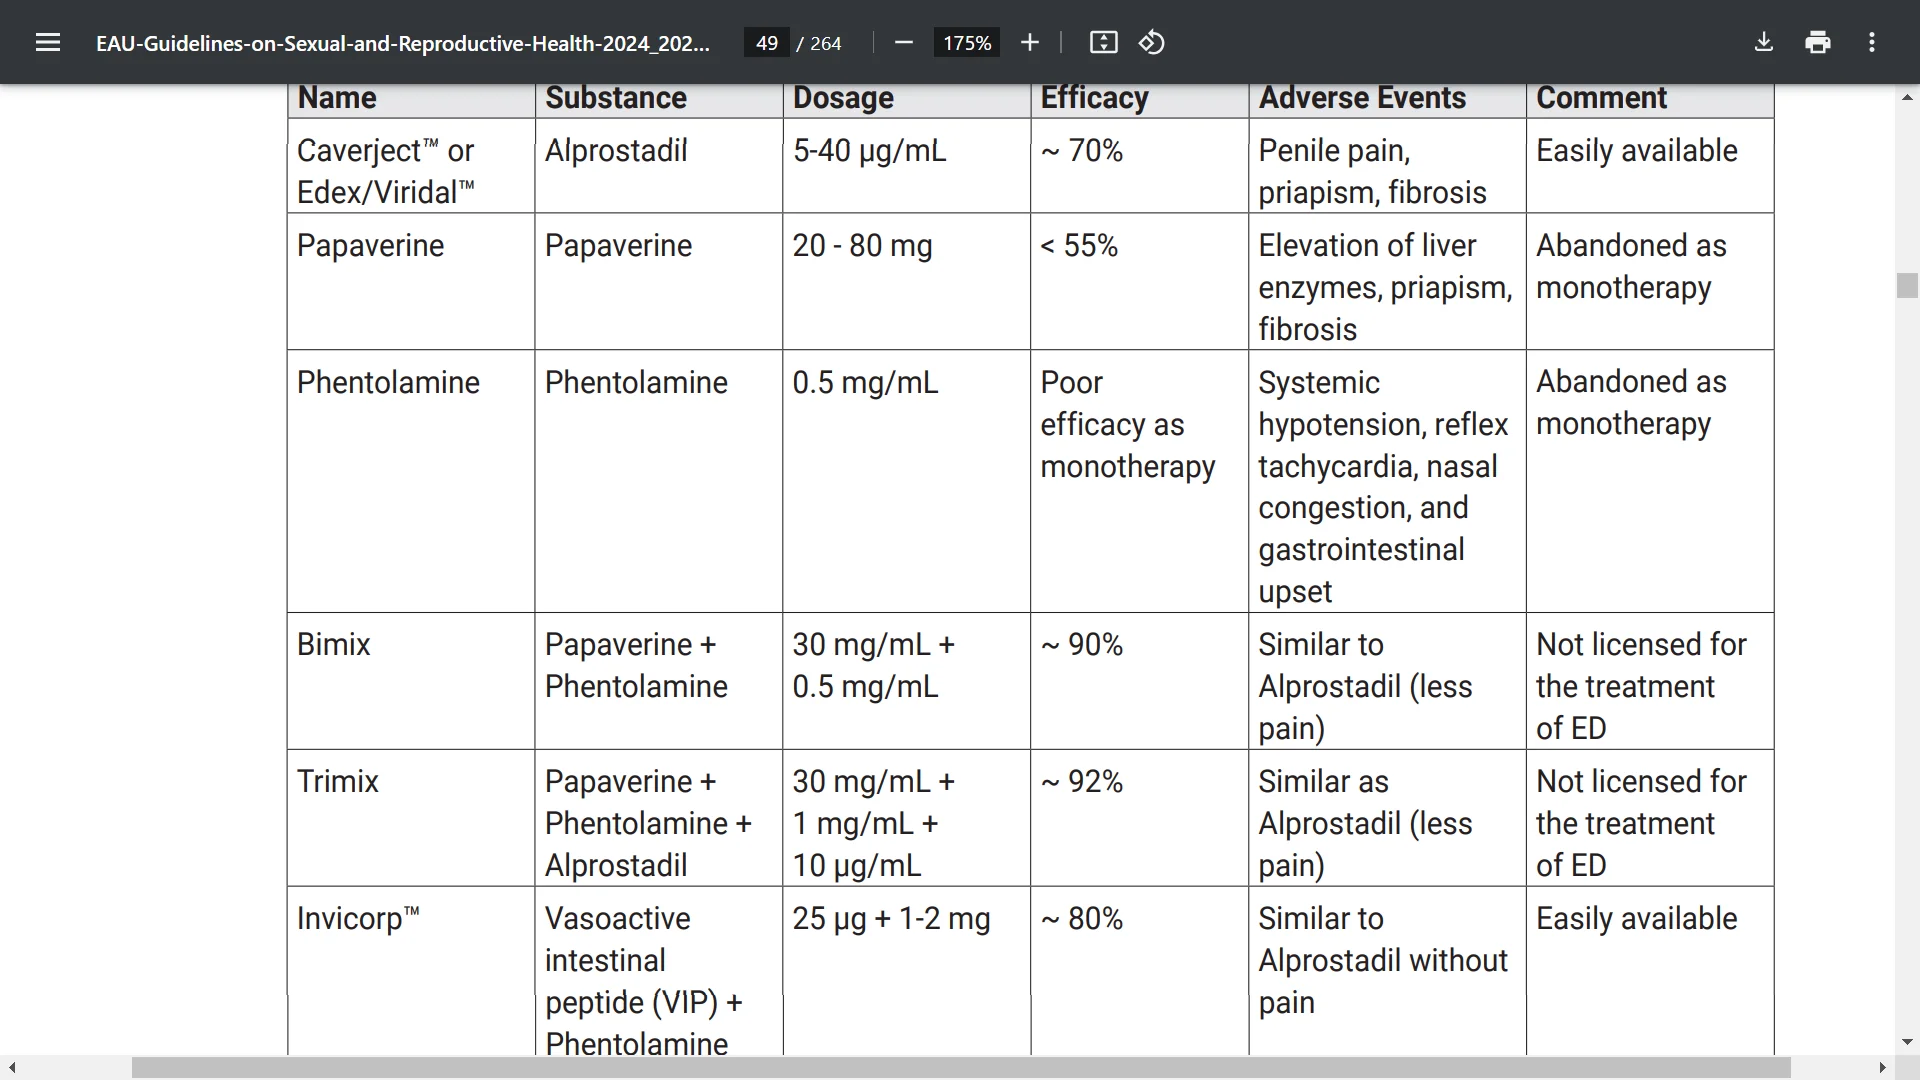This screenshot has height=1080, width=1920.
Task: Rotate the document counterclockwise
Action: point(1152,42)
